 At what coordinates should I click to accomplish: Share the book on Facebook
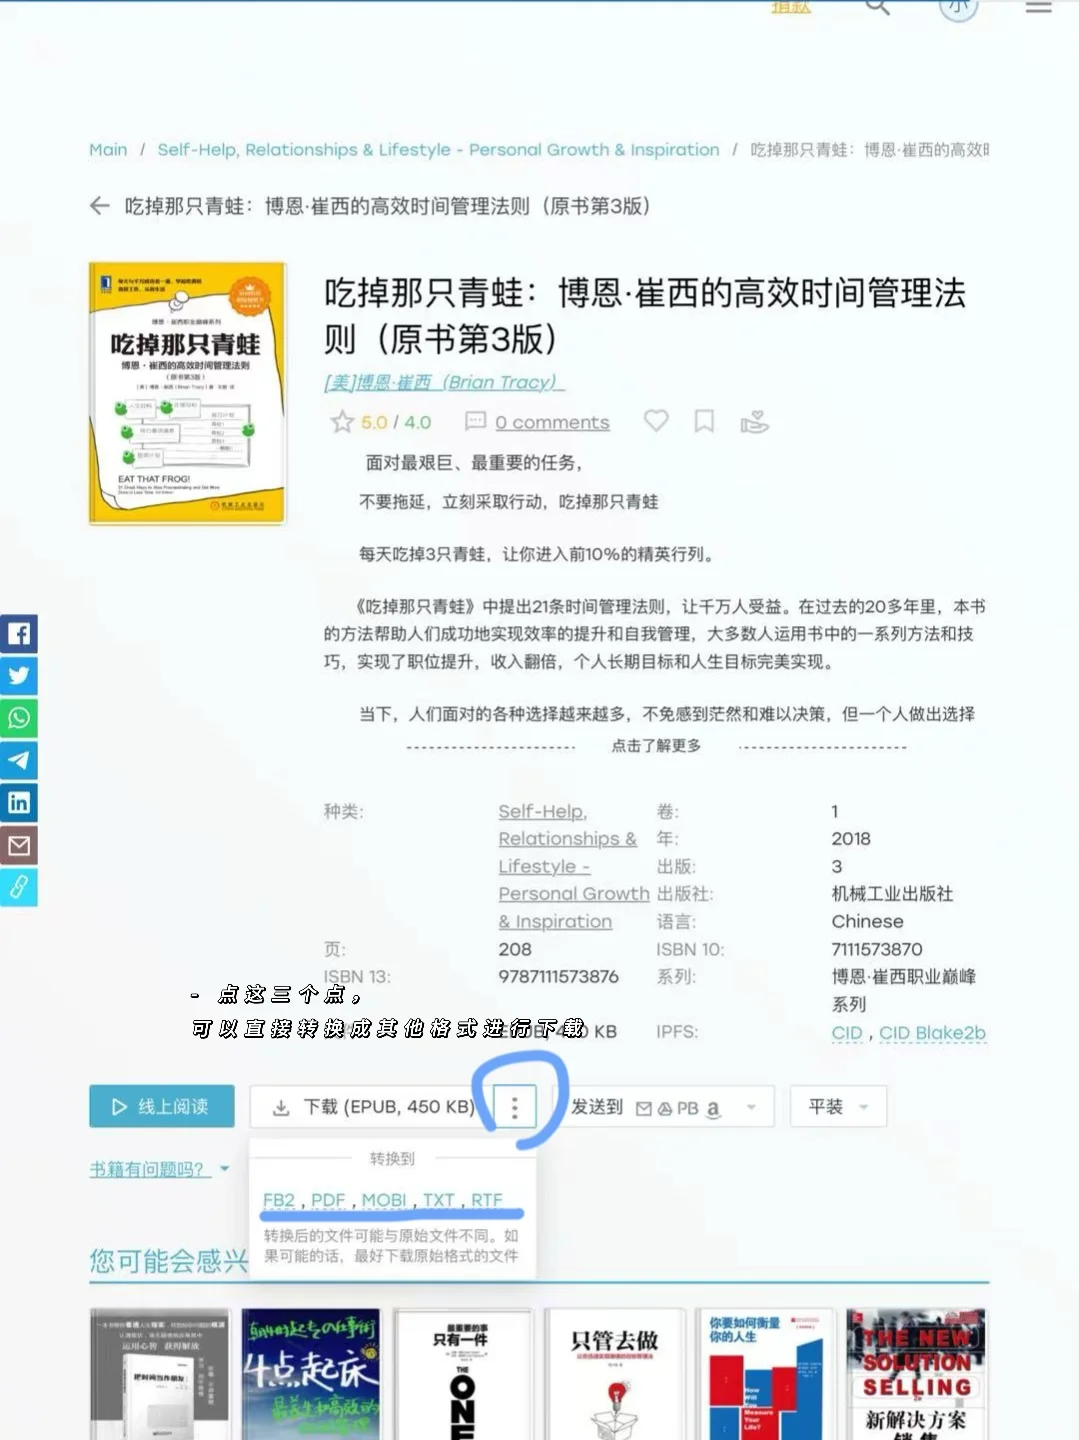click(x=18, y=634)
